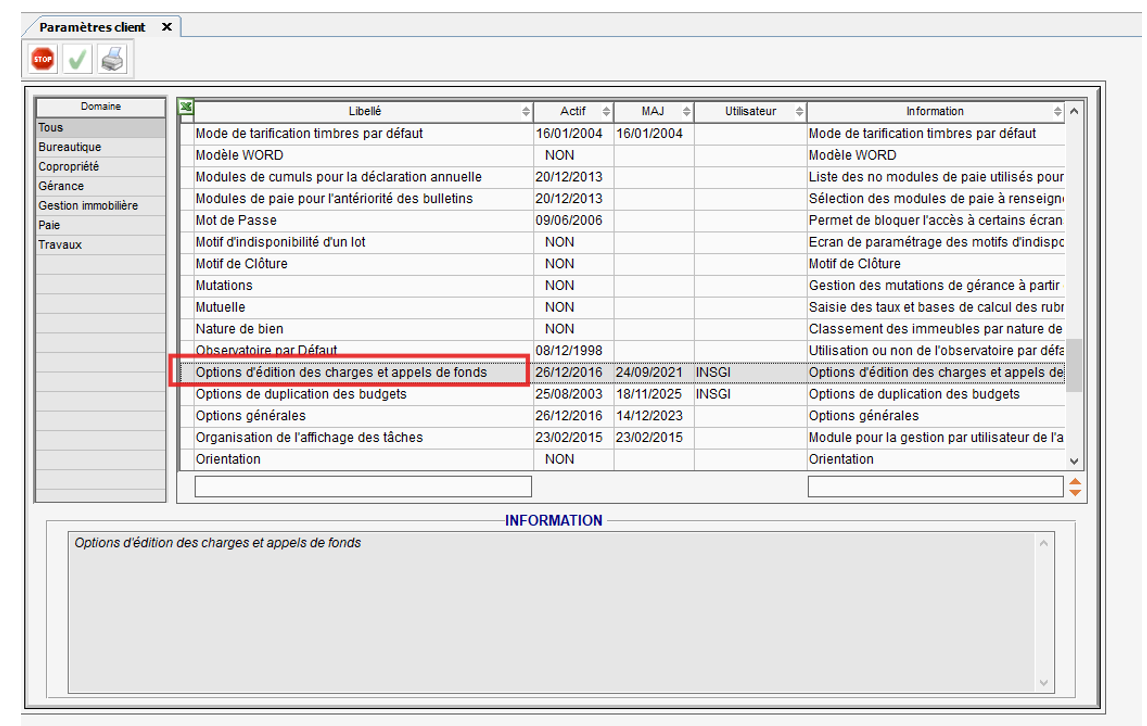Click the red STOP toolbar icon
The width and height of the screenshot is (1147, 726).
point(43,60)
